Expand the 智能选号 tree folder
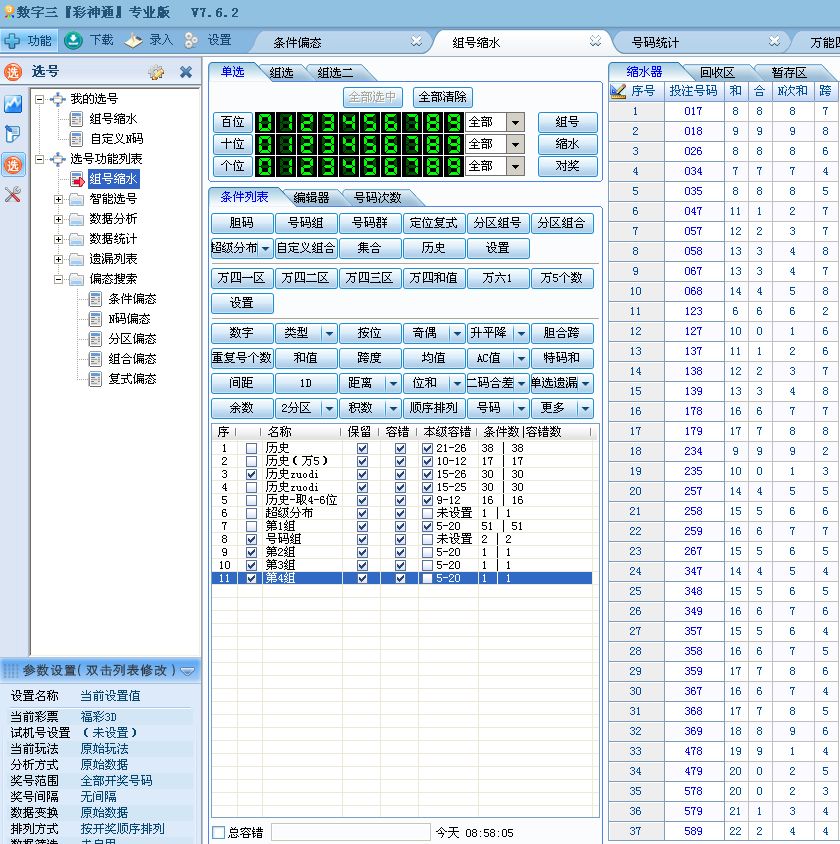The height and width of the screenshot is (844, 840). click(x=58, y=199)
